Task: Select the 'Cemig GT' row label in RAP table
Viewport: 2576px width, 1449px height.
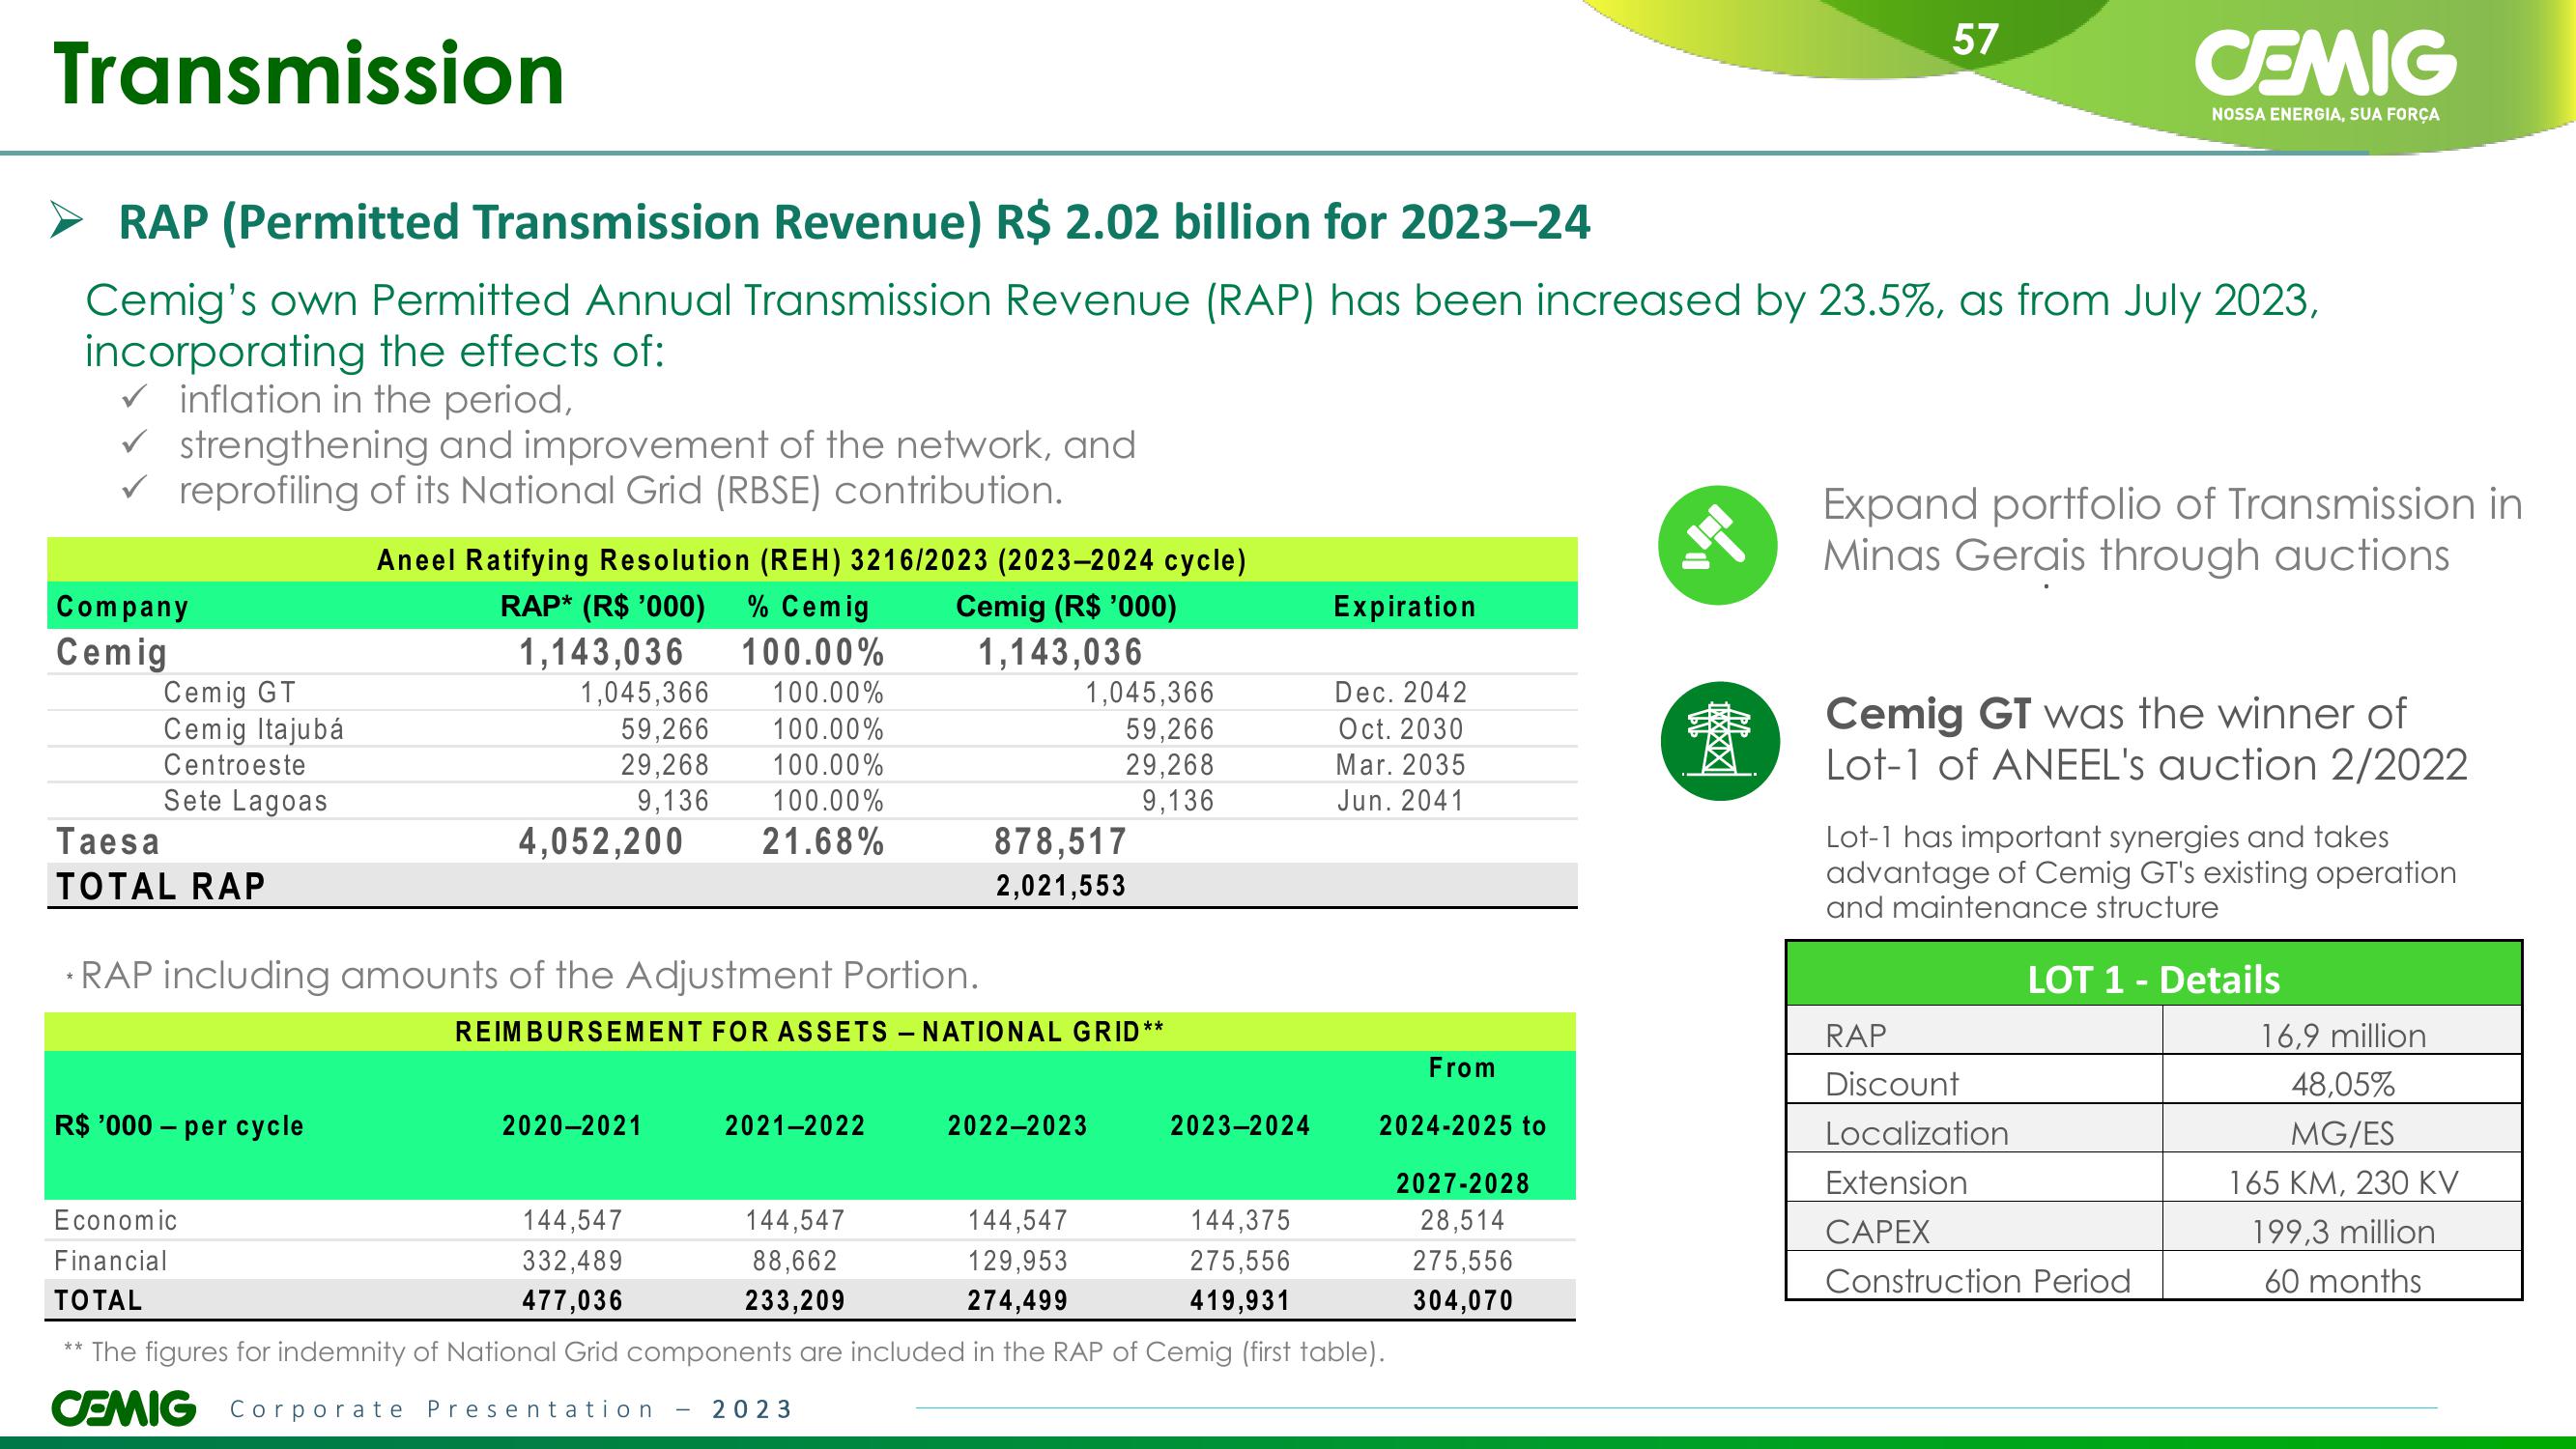Action: tap(230, 692)
